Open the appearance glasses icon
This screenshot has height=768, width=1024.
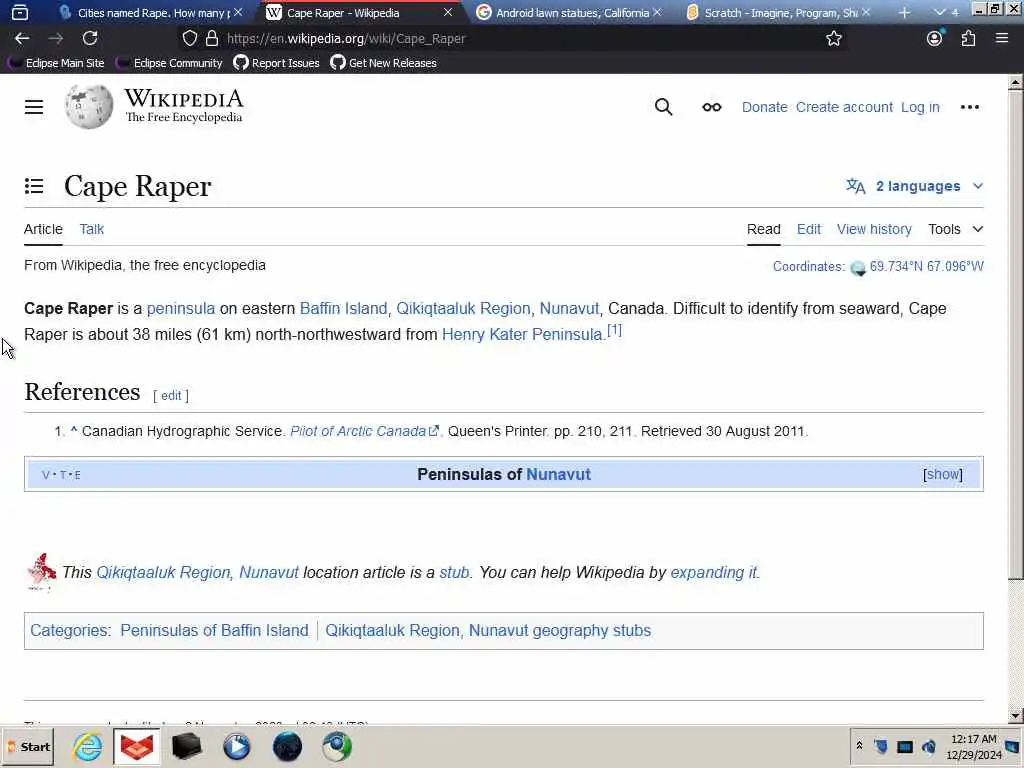[712, 107]
